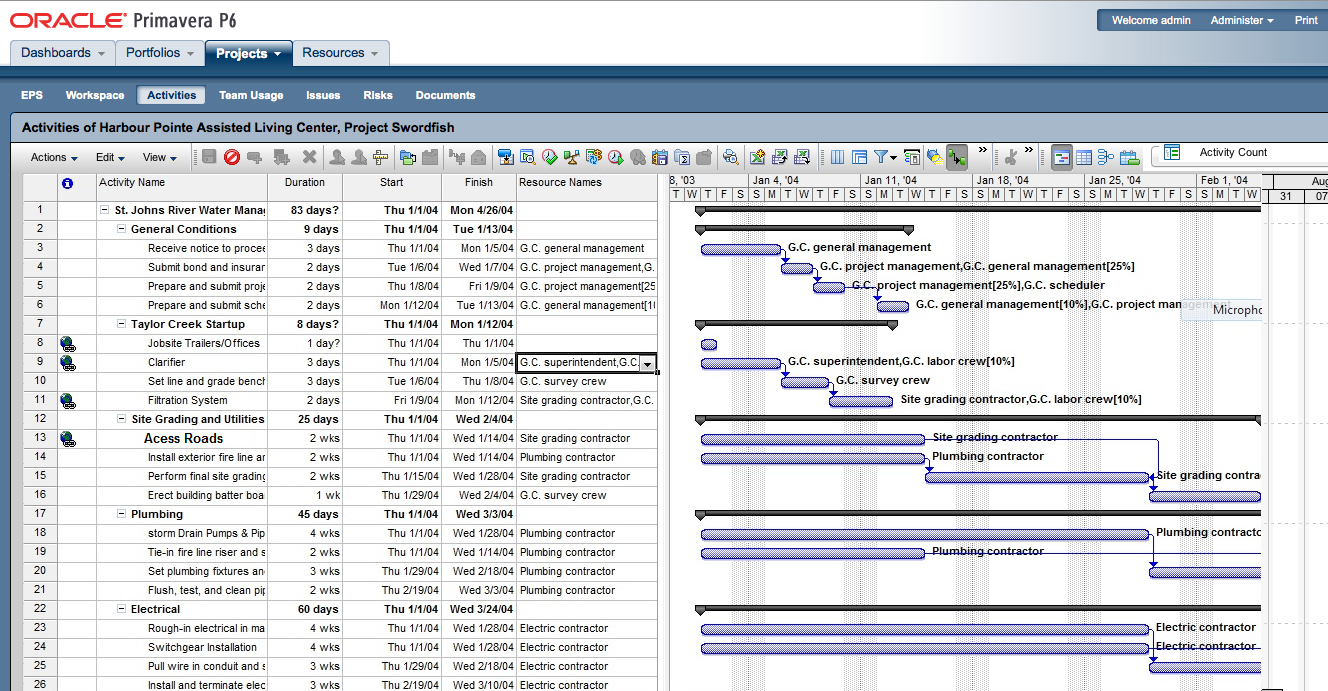Click the Save disk icon in toolbar
Viewport: 1328px width, 691px height.
[209, 157]
